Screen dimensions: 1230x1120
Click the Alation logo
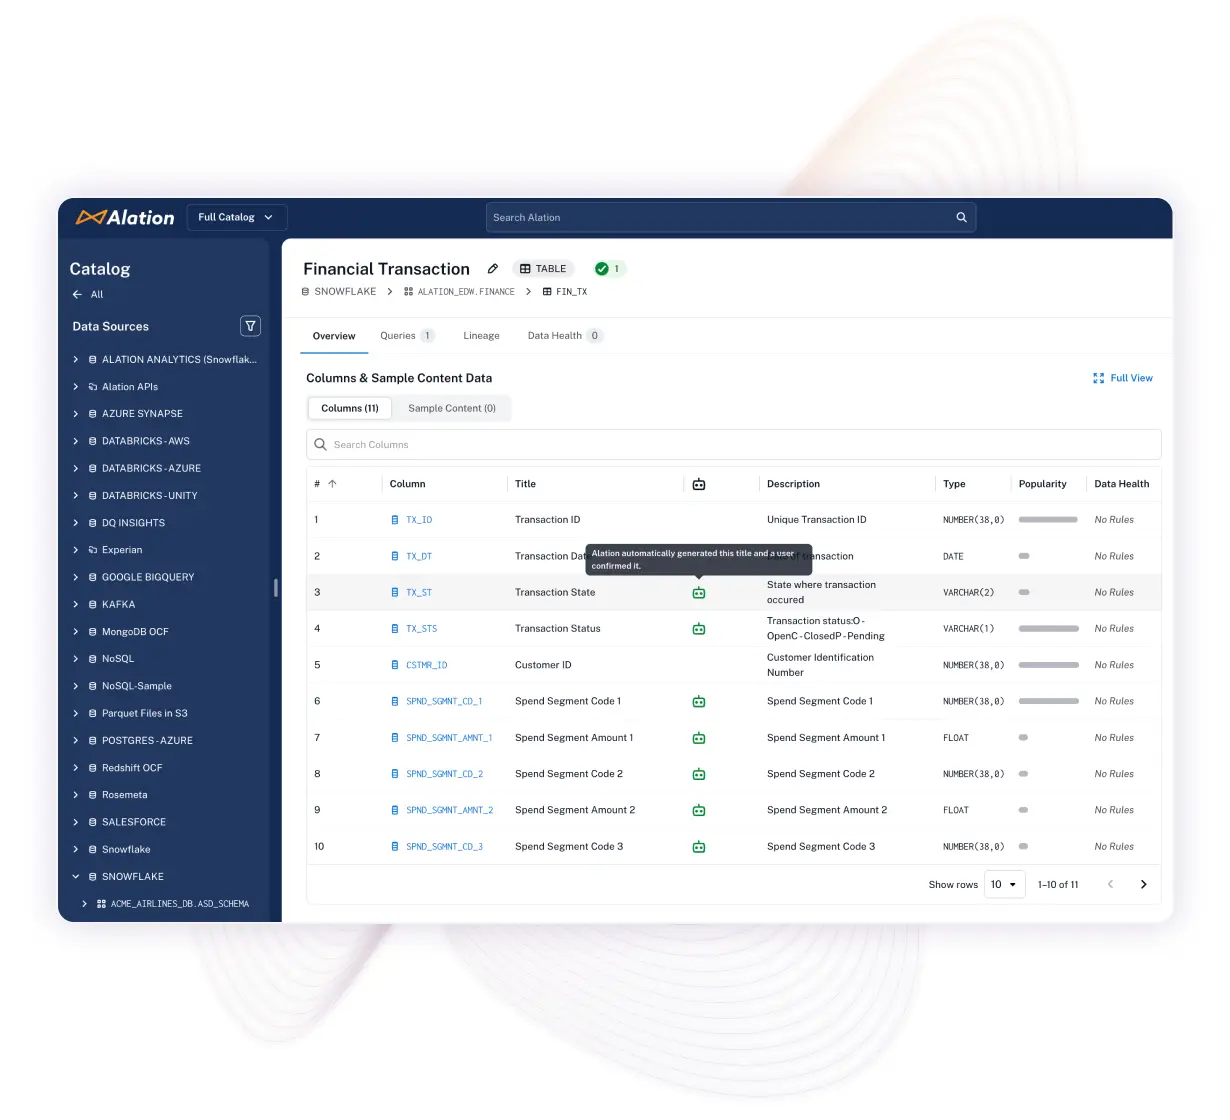click(x=125, y=217)
